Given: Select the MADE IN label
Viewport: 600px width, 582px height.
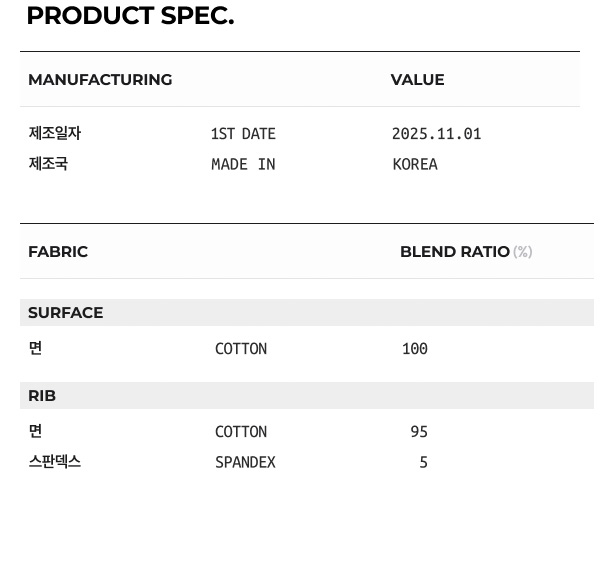Looking at the screenshot, I should point(243,164).
